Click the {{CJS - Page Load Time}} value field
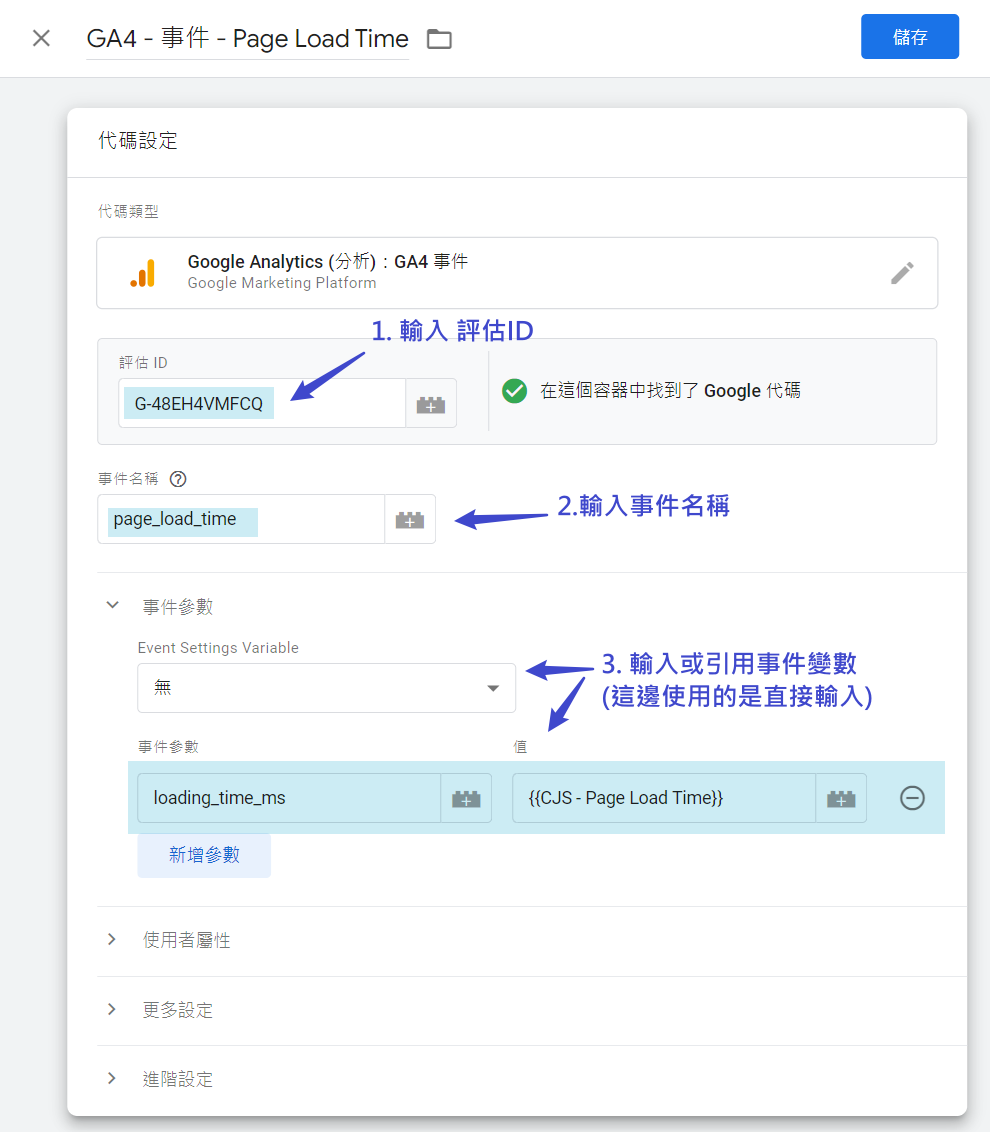This screenshot has height=1132, width=990. [664, 798]
